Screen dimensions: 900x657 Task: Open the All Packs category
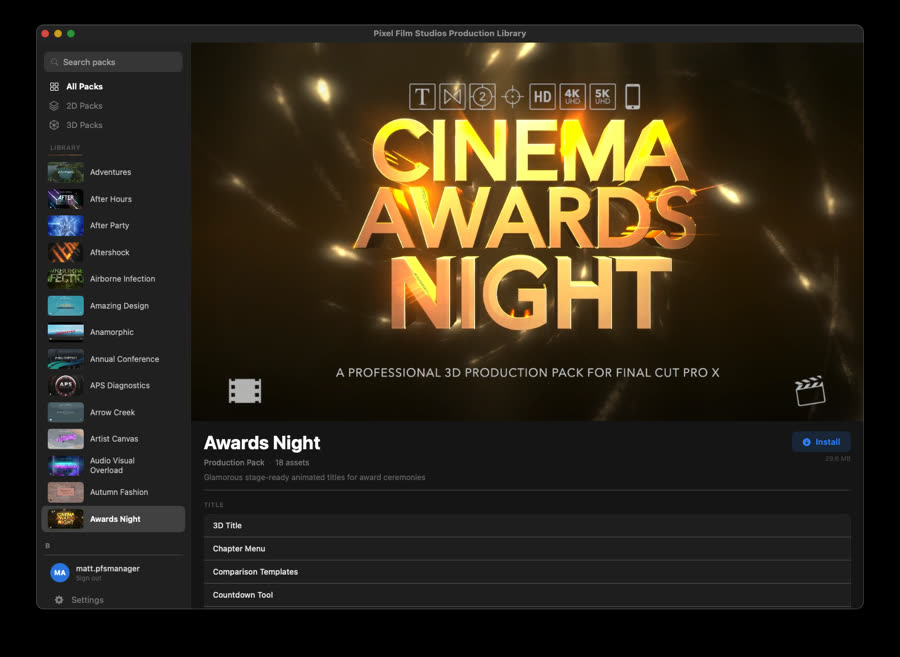[84, 87]
